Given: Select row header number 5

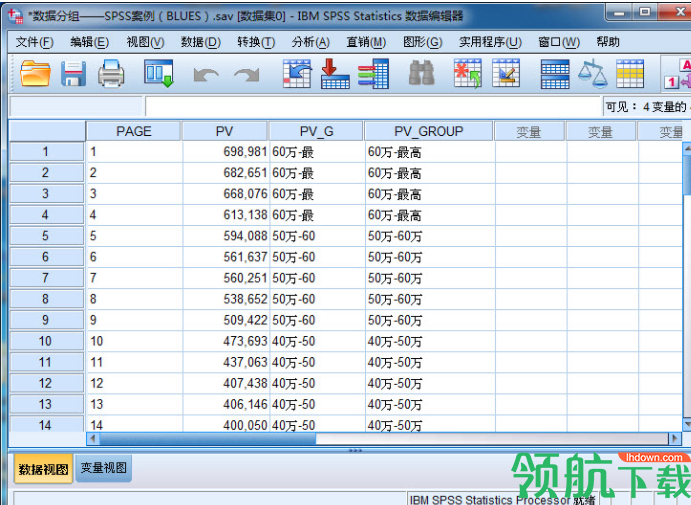Looking at the screenshot, I should tap(46, 236).
